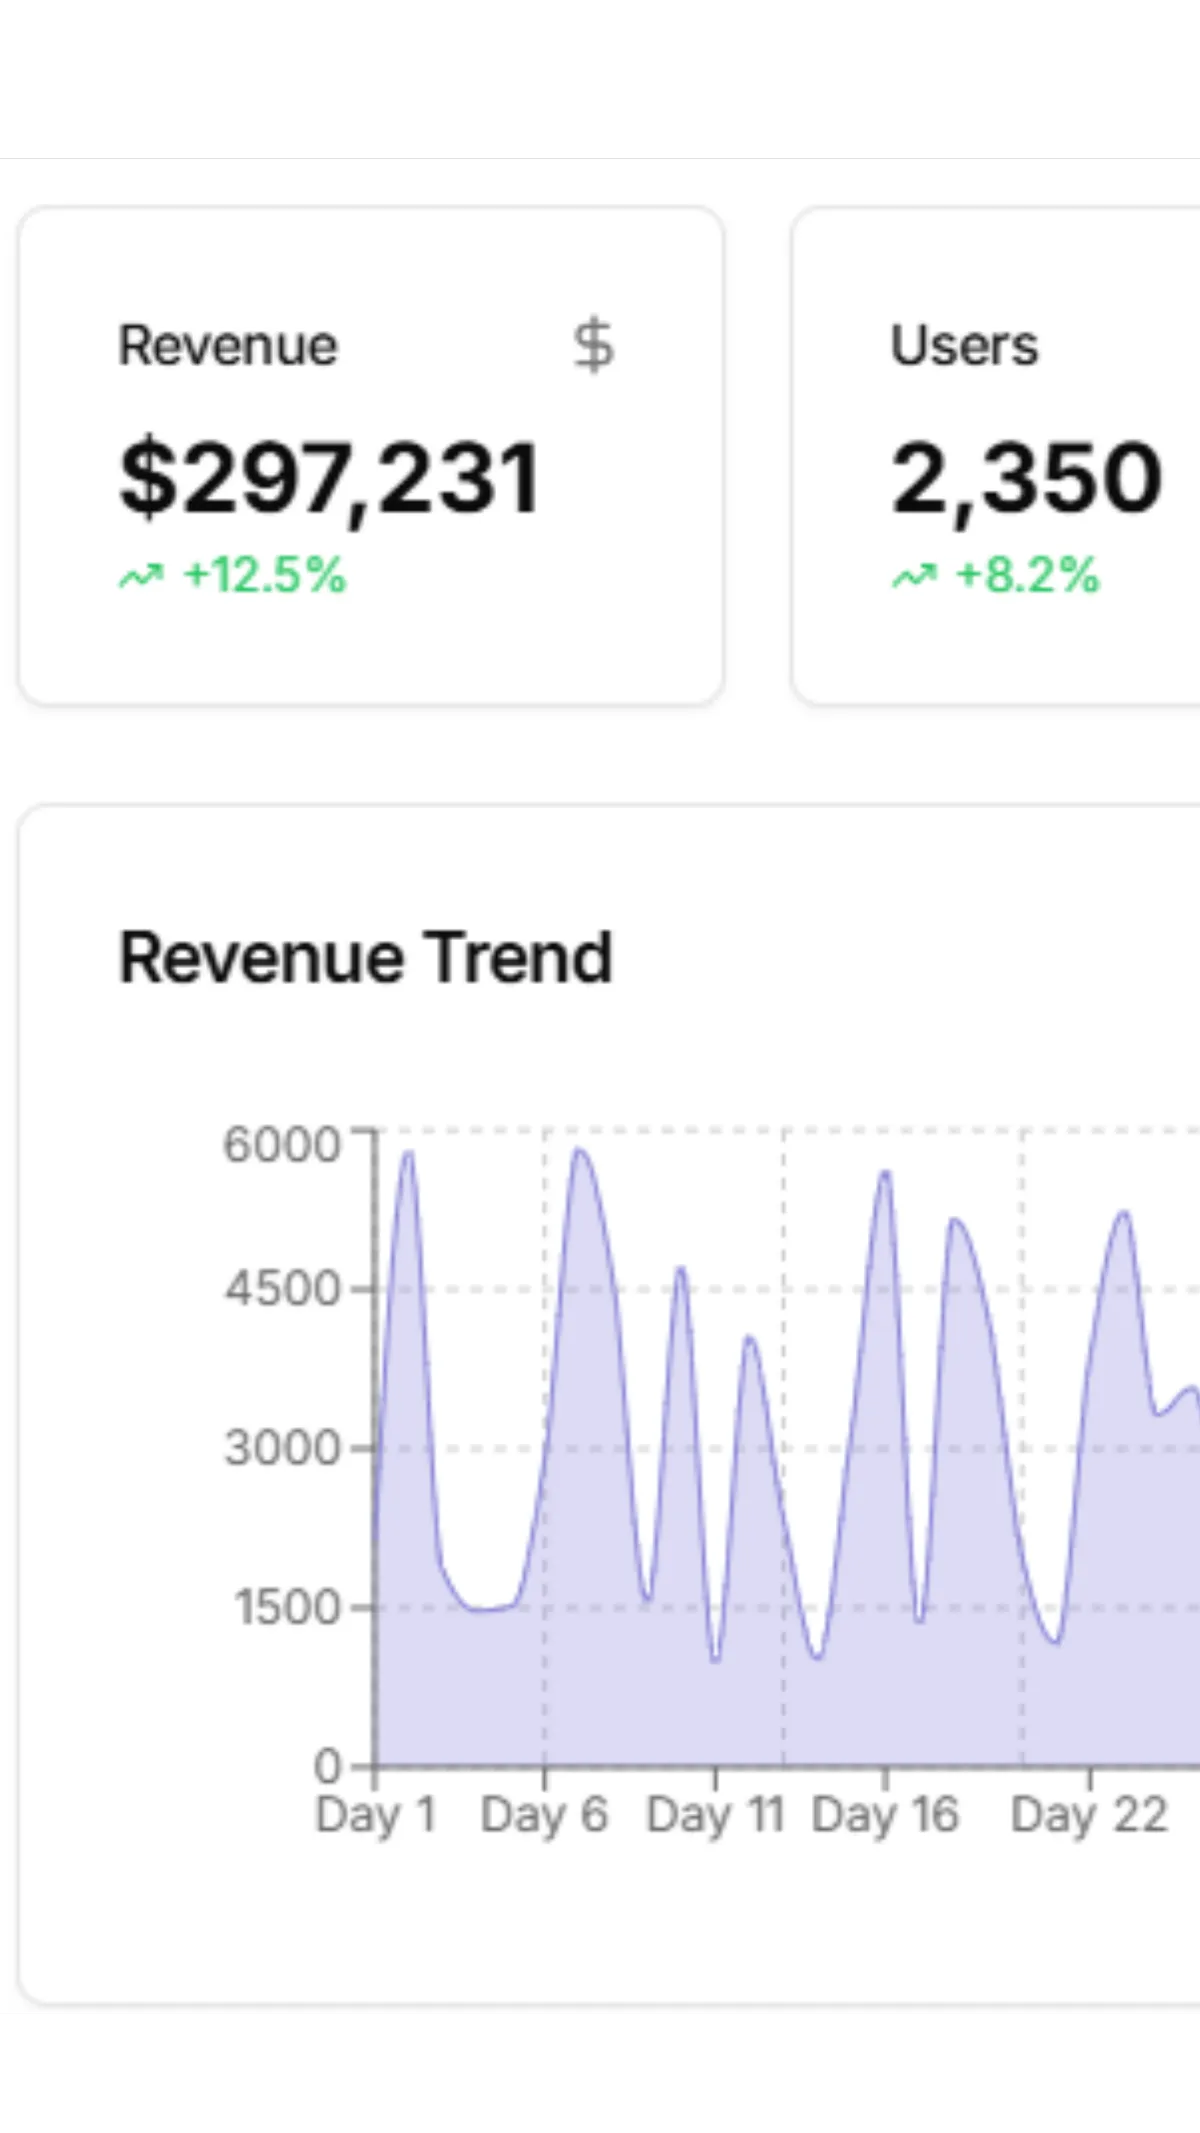Click the +8.2% users growth figure
The width and height of the screenshot is (1200, 2133).
tap(1028, 576)
